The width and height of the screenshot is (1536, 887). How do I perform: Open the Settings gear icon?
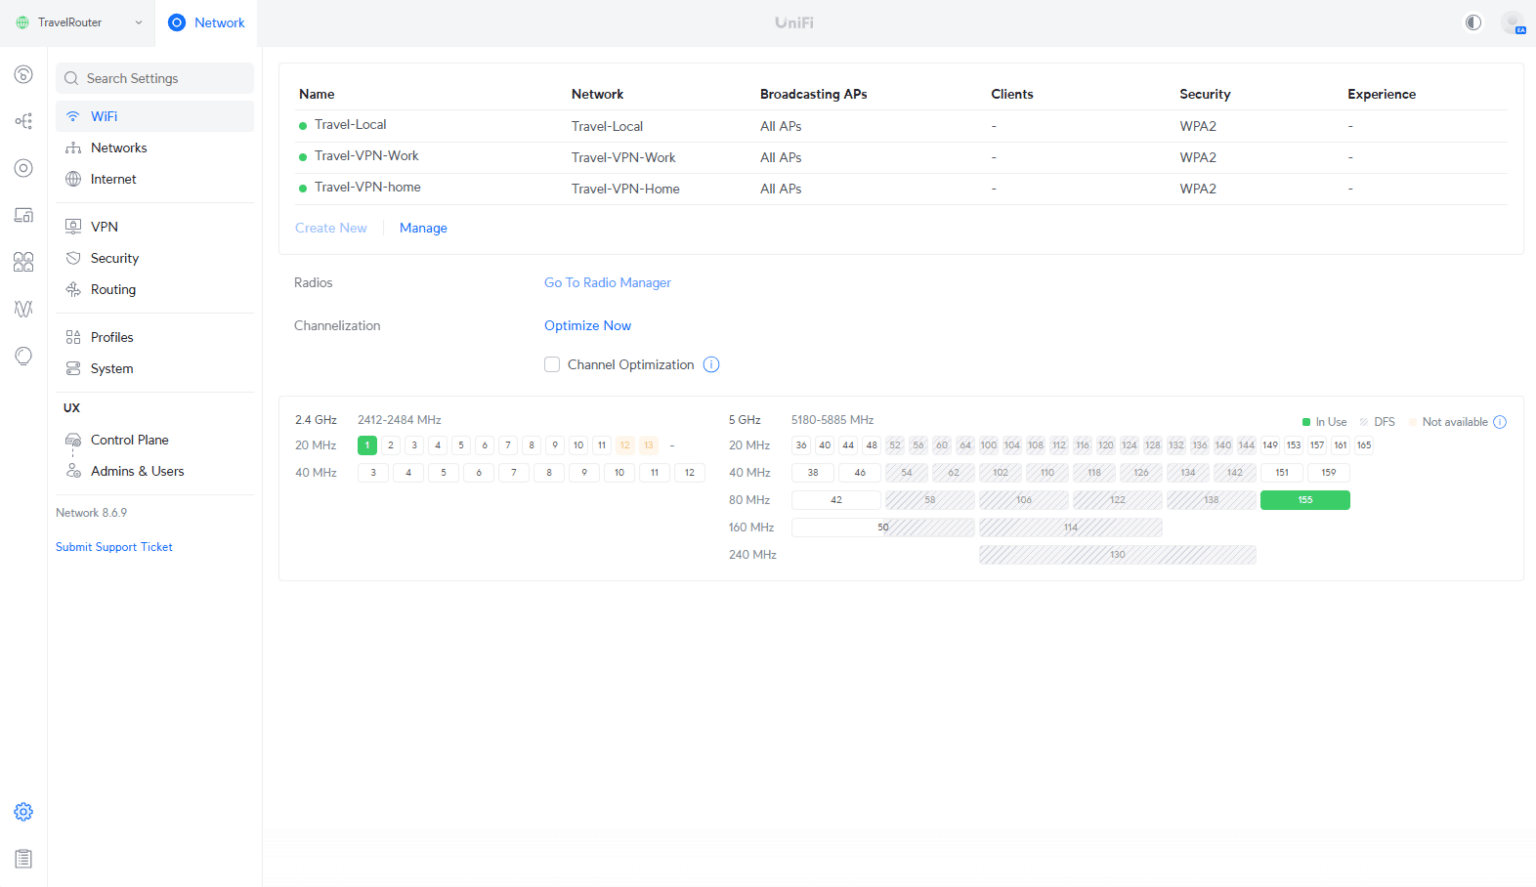click(23, 812)
